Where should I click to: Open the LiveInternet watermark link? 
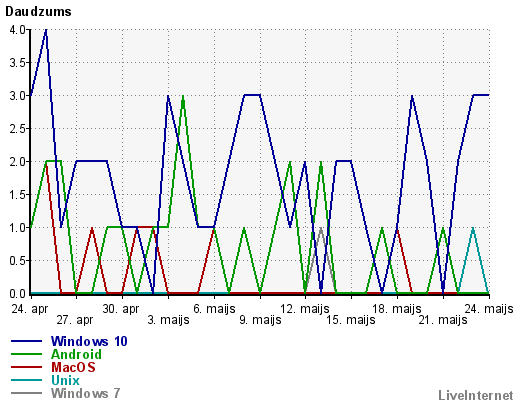[x=476, y=395]
